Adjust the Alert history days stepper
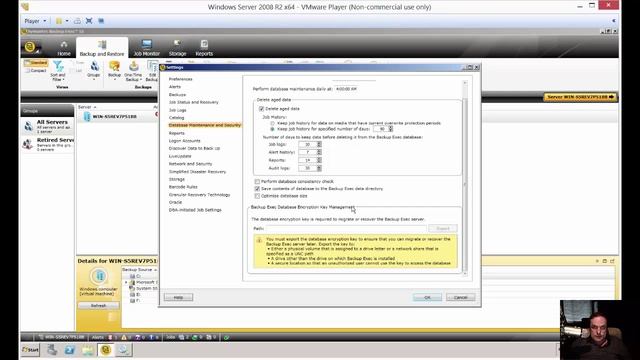This screenshot has width=640, height=360. point(319,152)
